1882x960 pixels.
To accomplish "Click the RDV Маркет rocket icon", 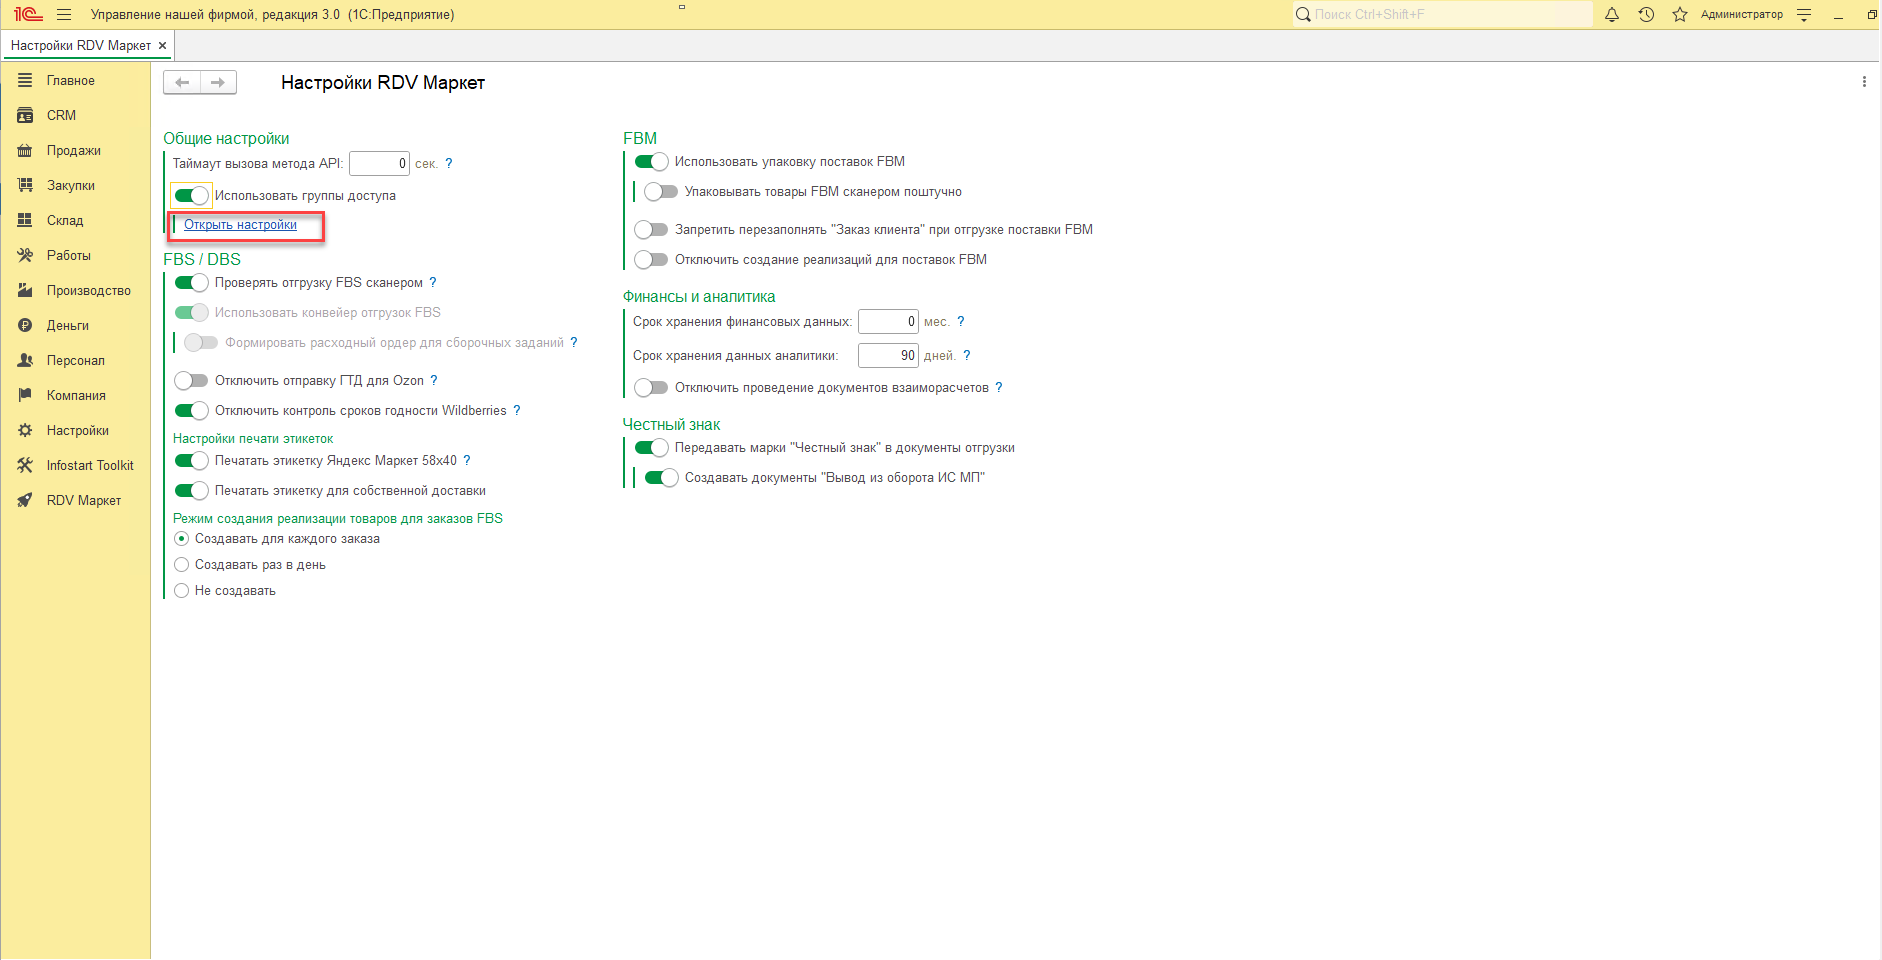I will pyautogui.click(x=25, y=500).
